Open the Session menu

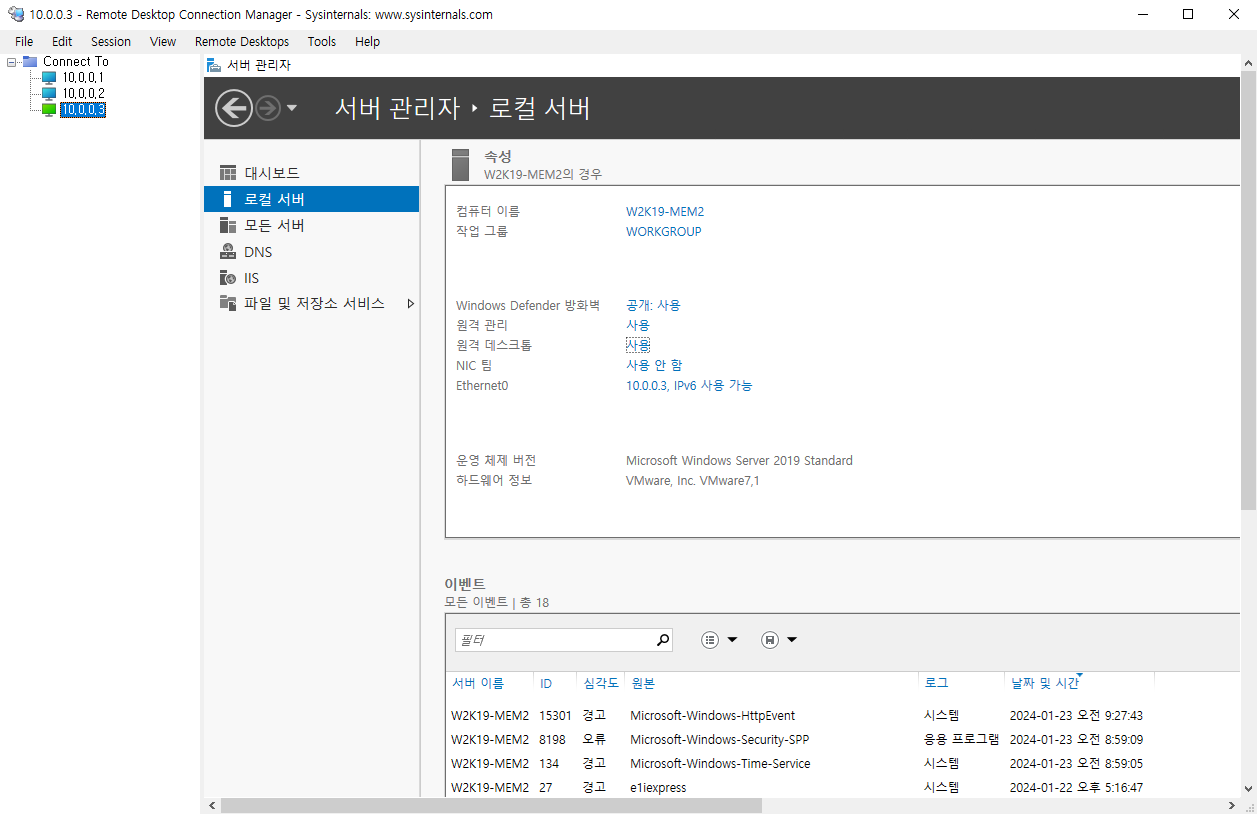coord(111,41)
